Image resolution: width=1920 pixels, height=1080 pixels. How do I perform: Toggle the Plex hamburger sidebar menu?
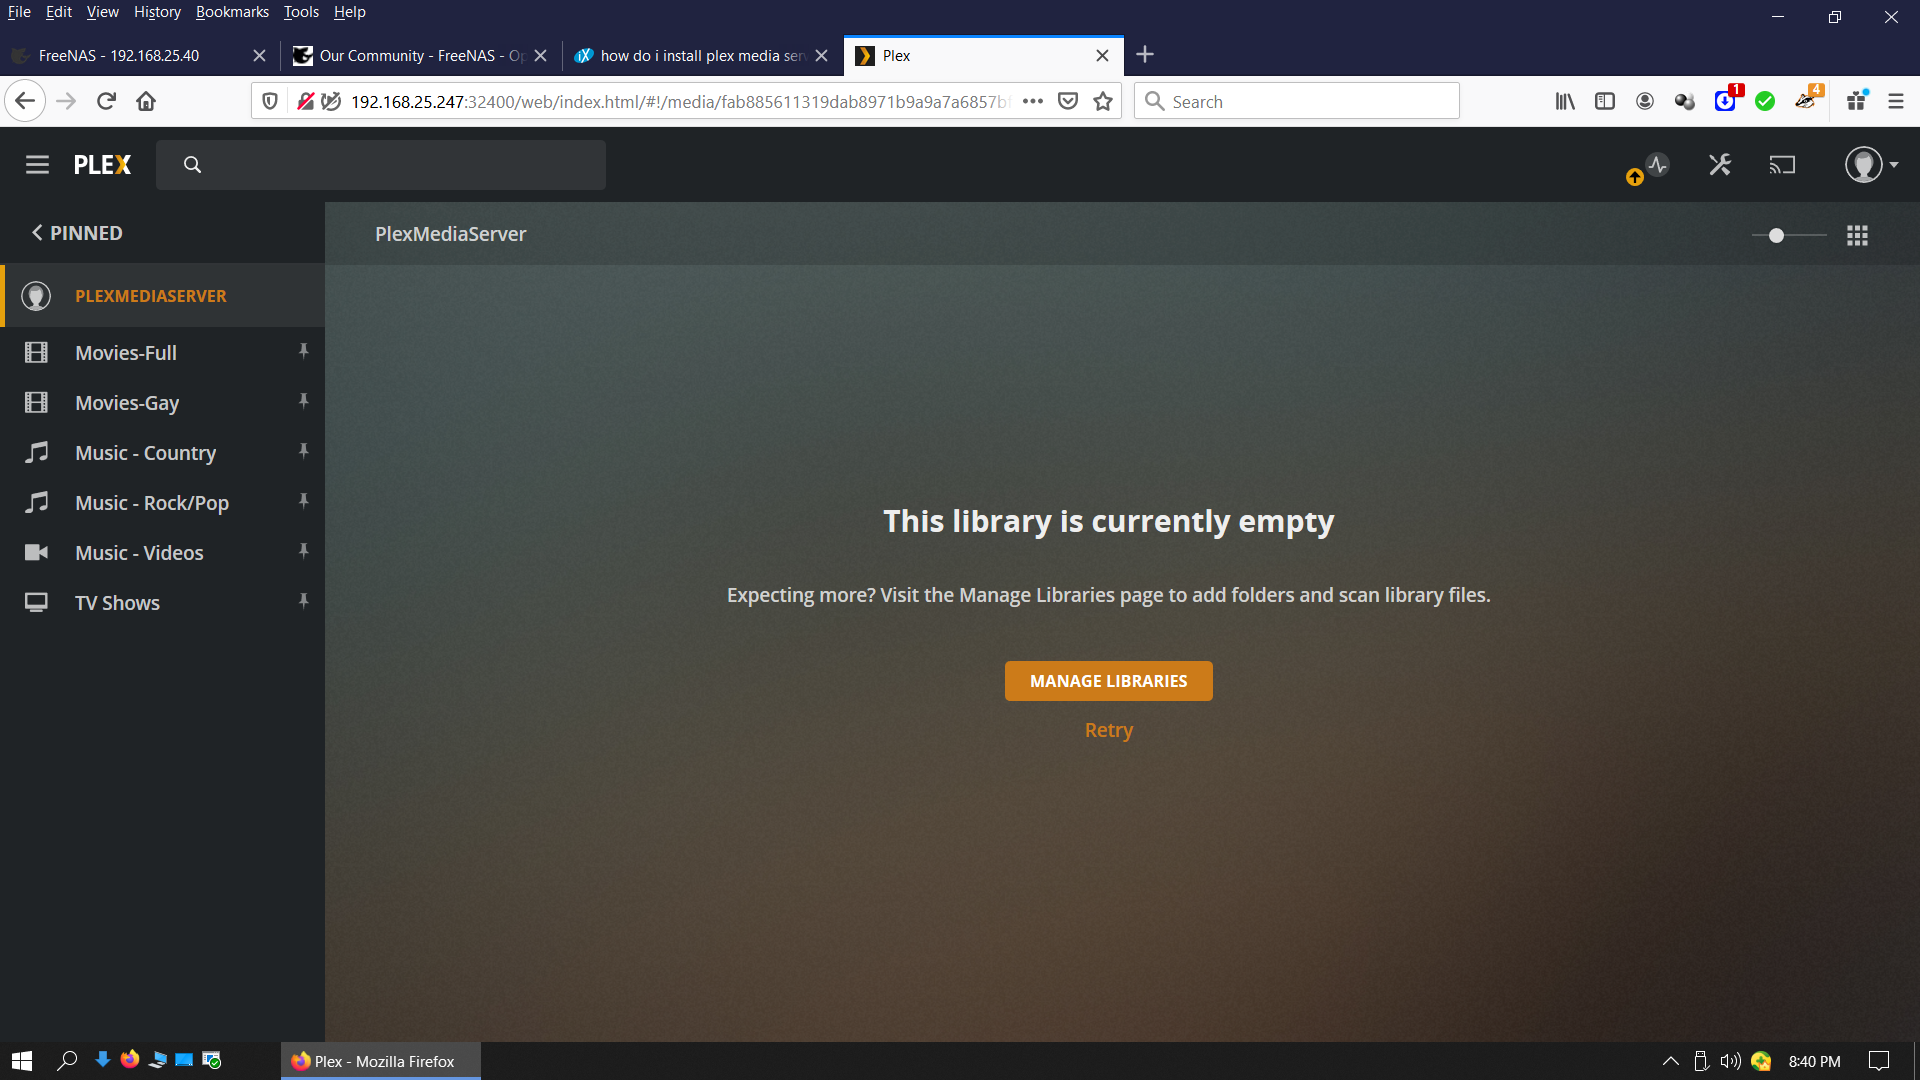tap(37, 165)
